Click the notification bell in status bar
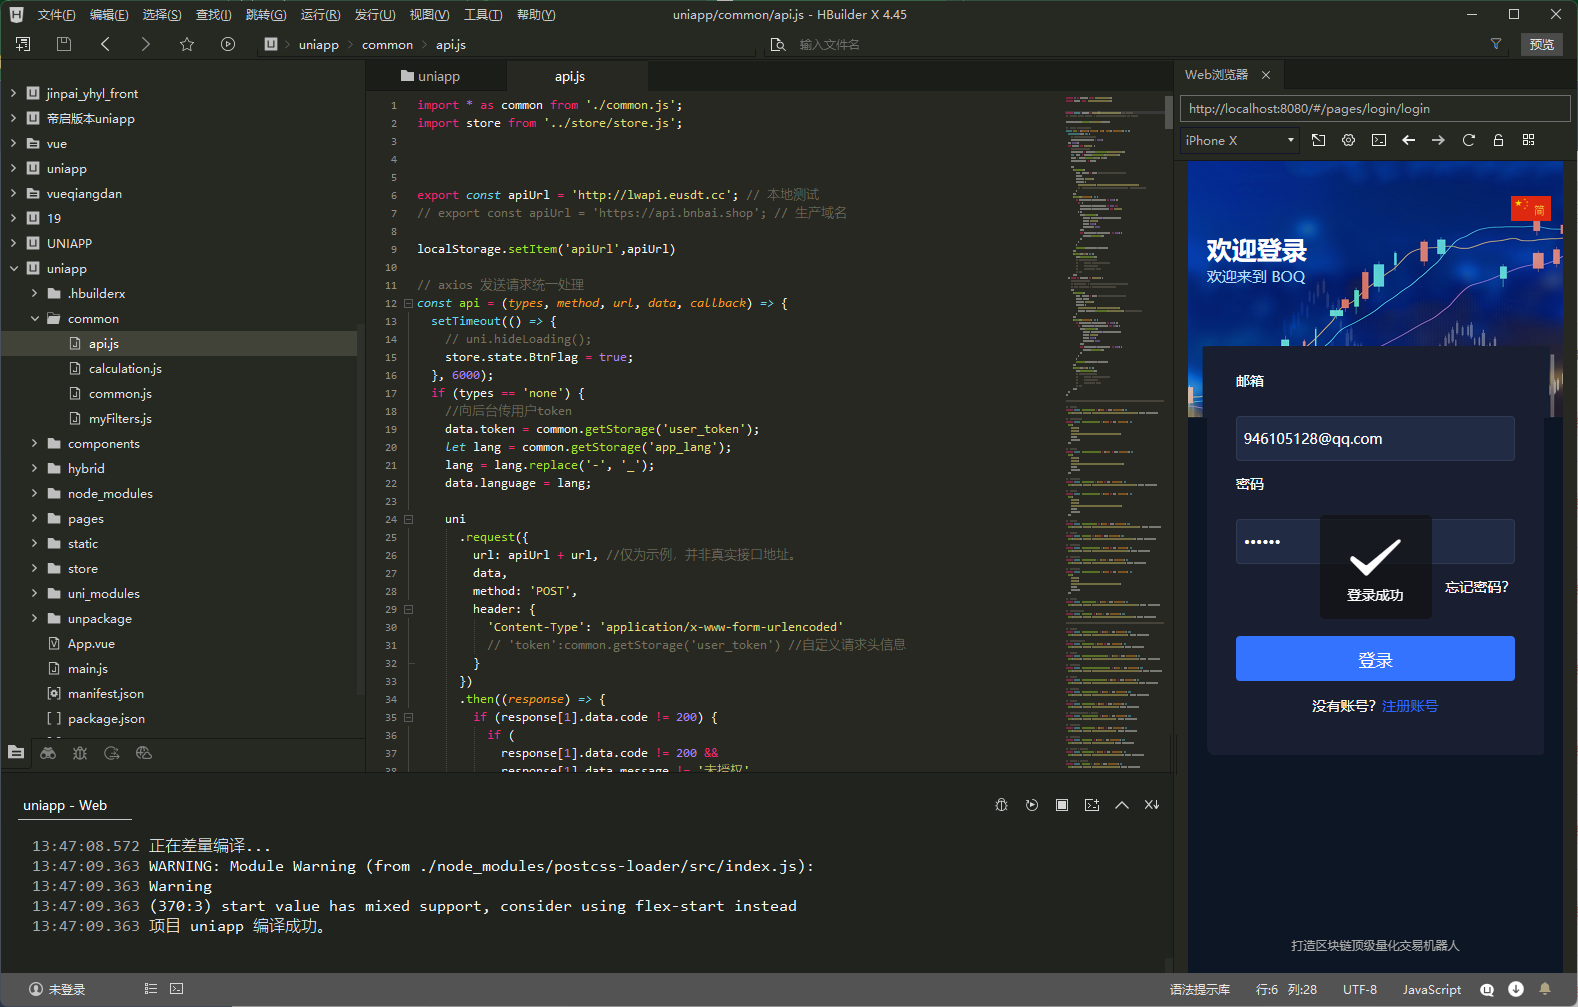Screen dimensions: 1578x1007 pos(1545,989)
